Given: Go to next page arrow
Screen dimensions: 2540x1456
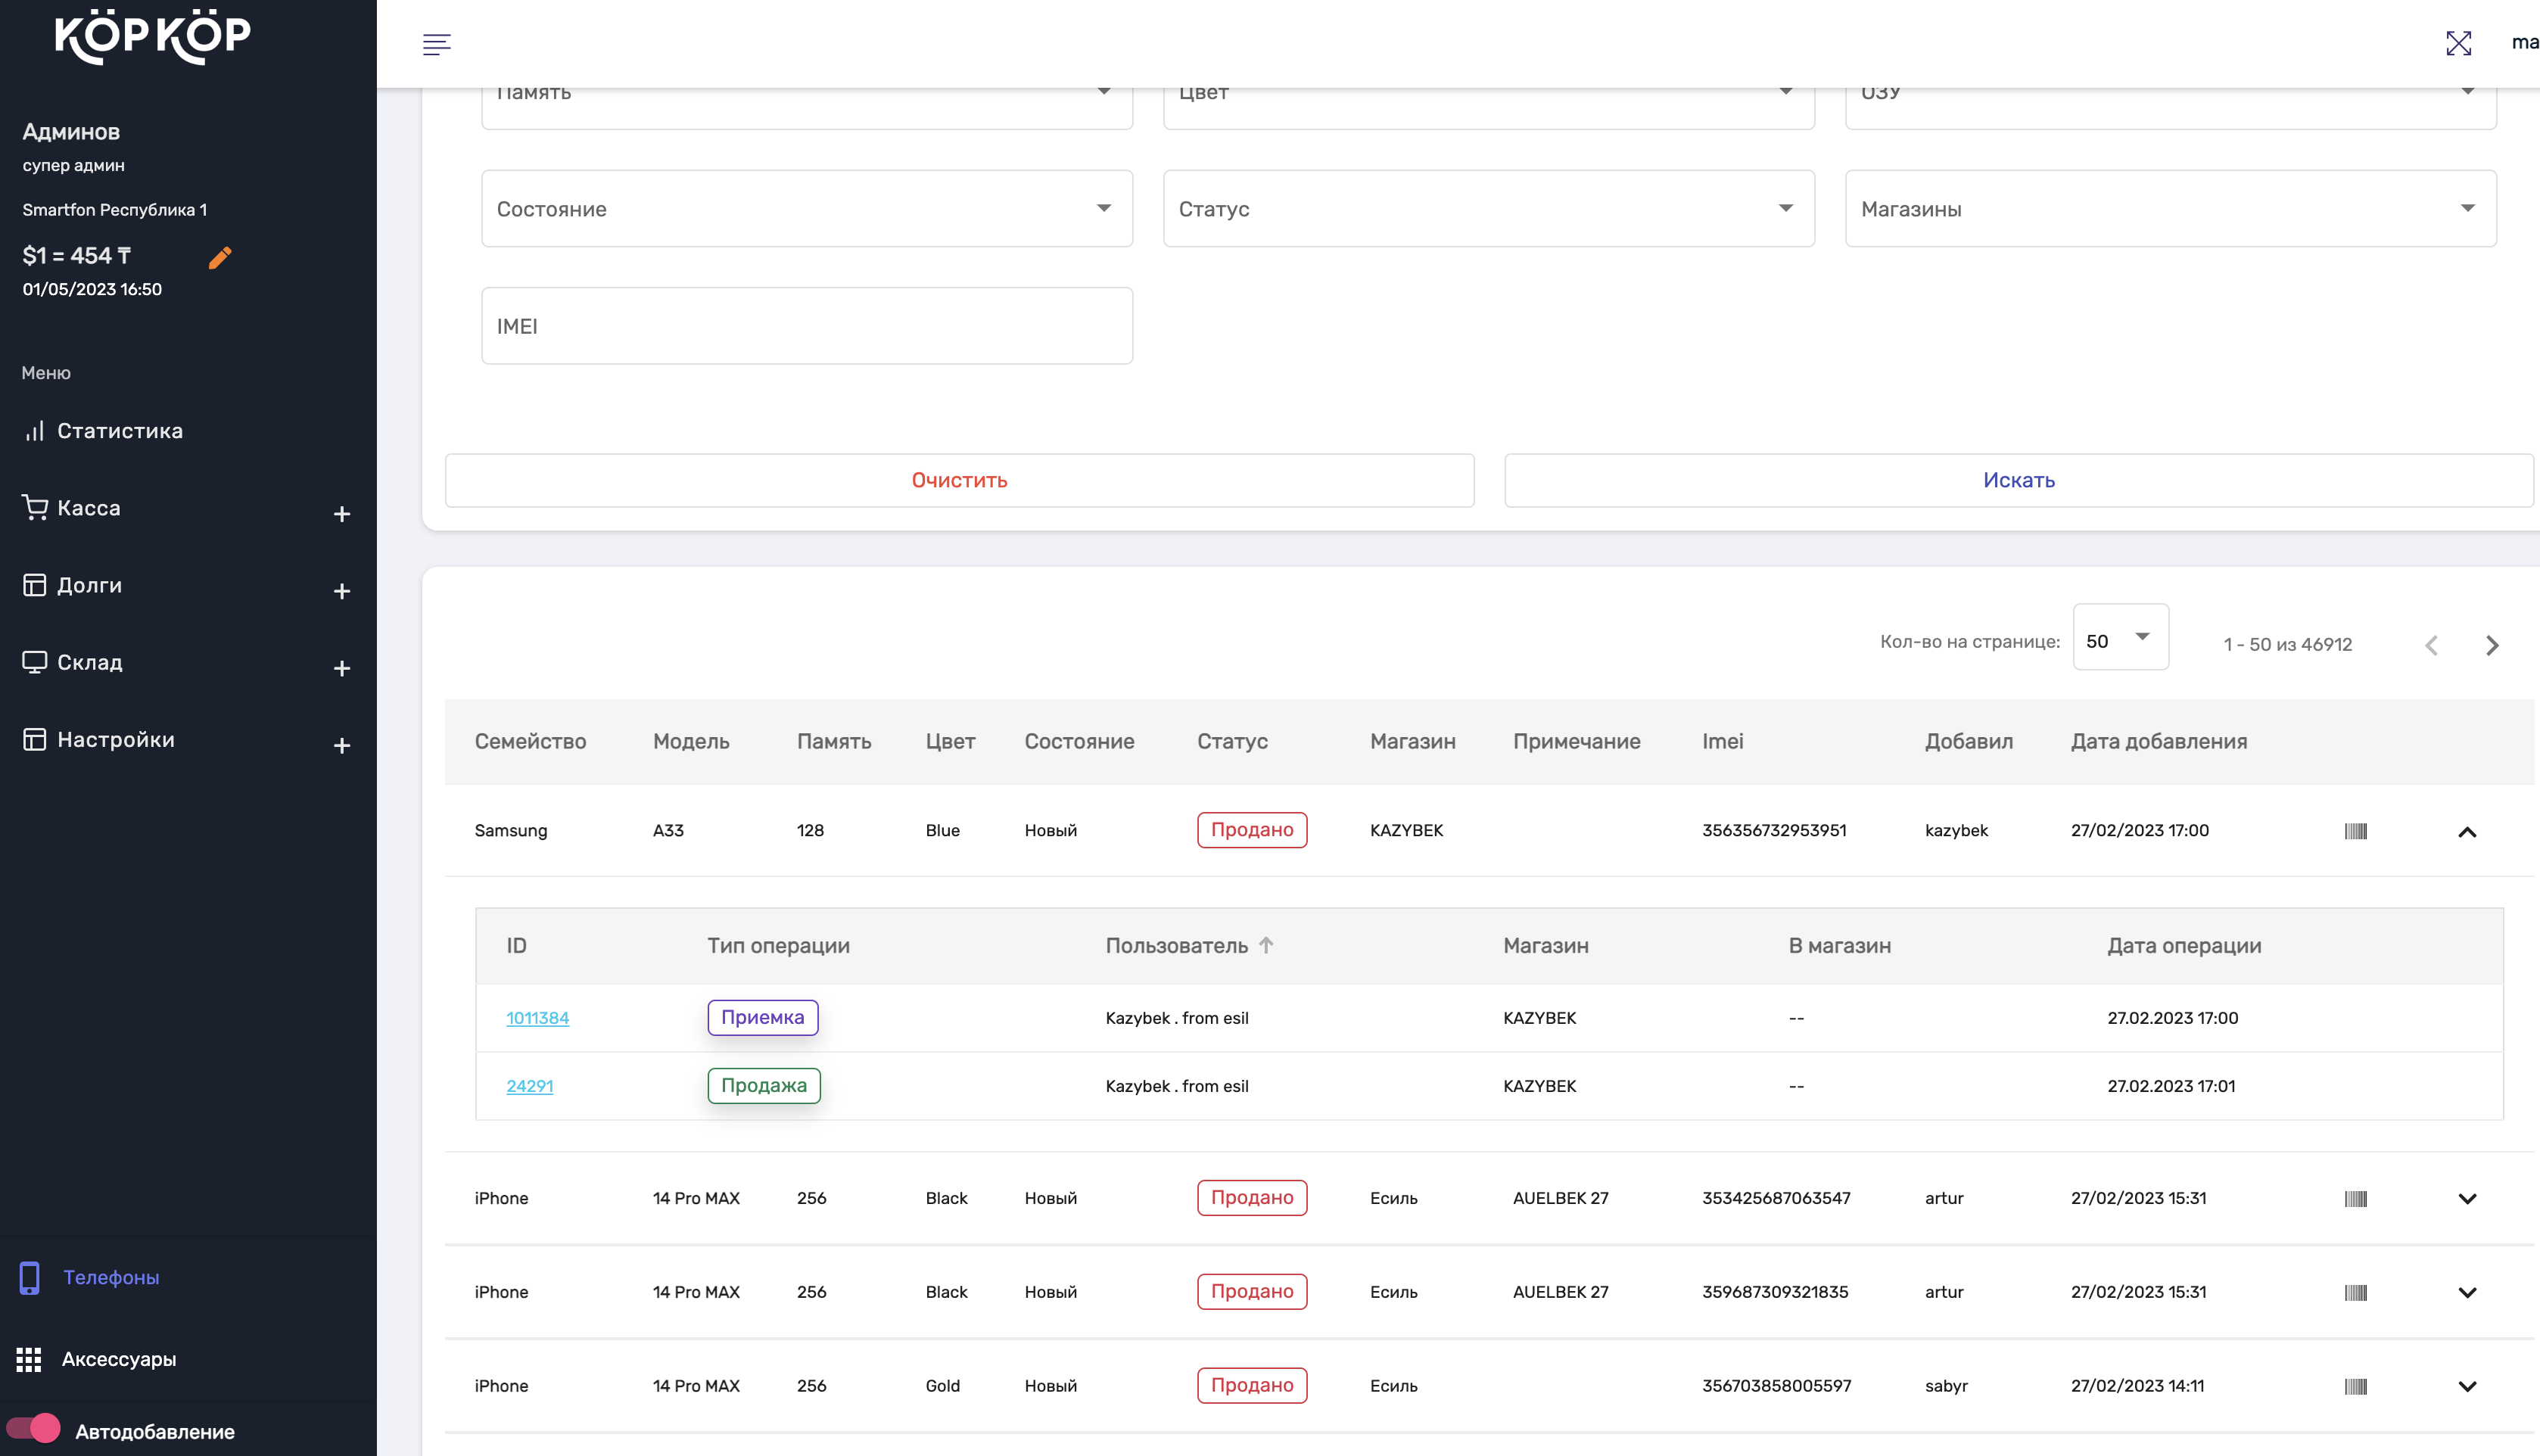Looking at the screenshot, I should click(x=2492, y=645).
